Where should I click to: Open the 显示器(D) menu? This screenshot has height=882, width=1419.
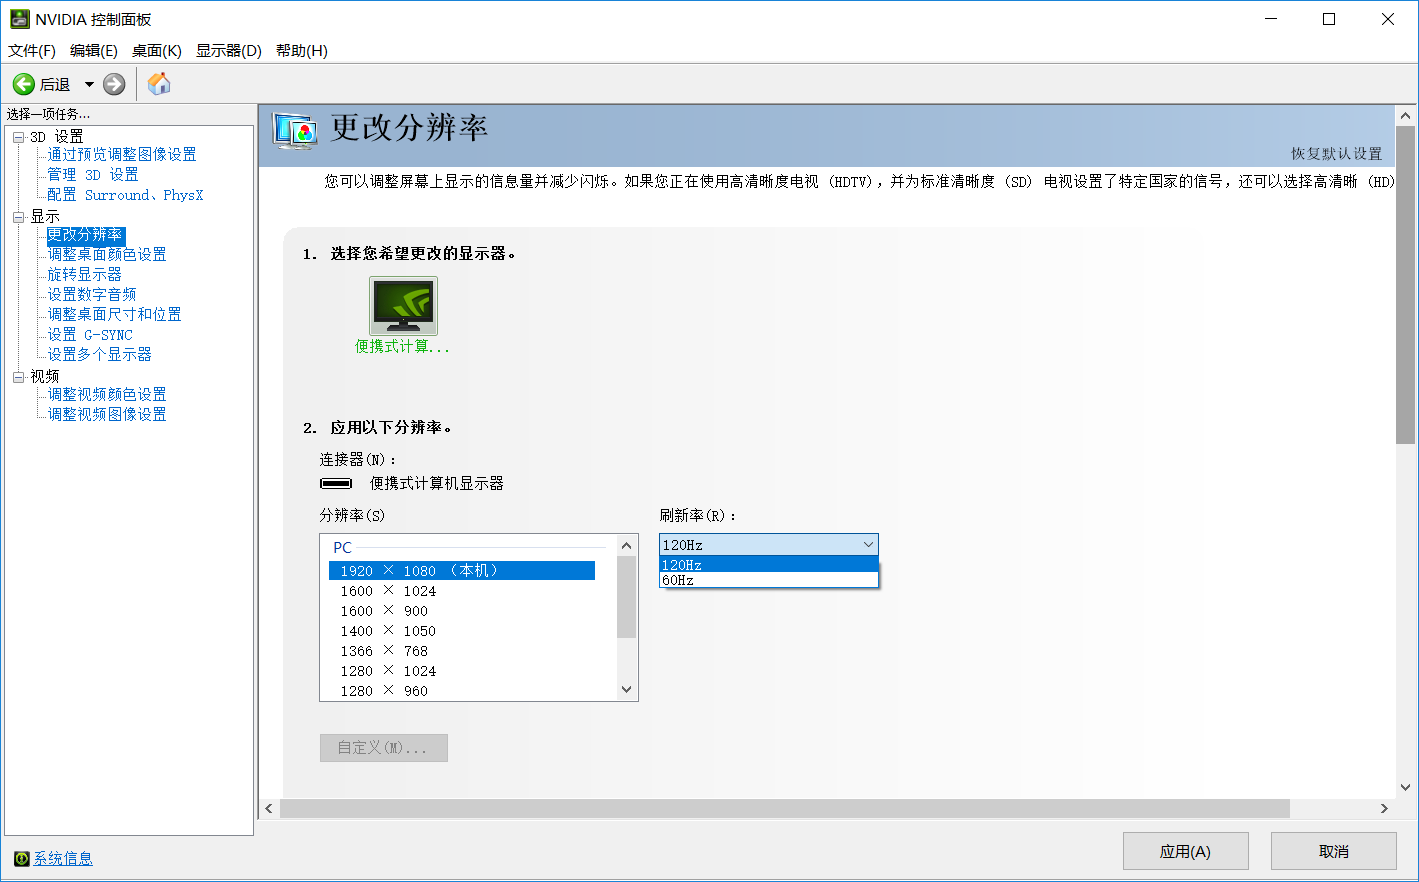229,51
